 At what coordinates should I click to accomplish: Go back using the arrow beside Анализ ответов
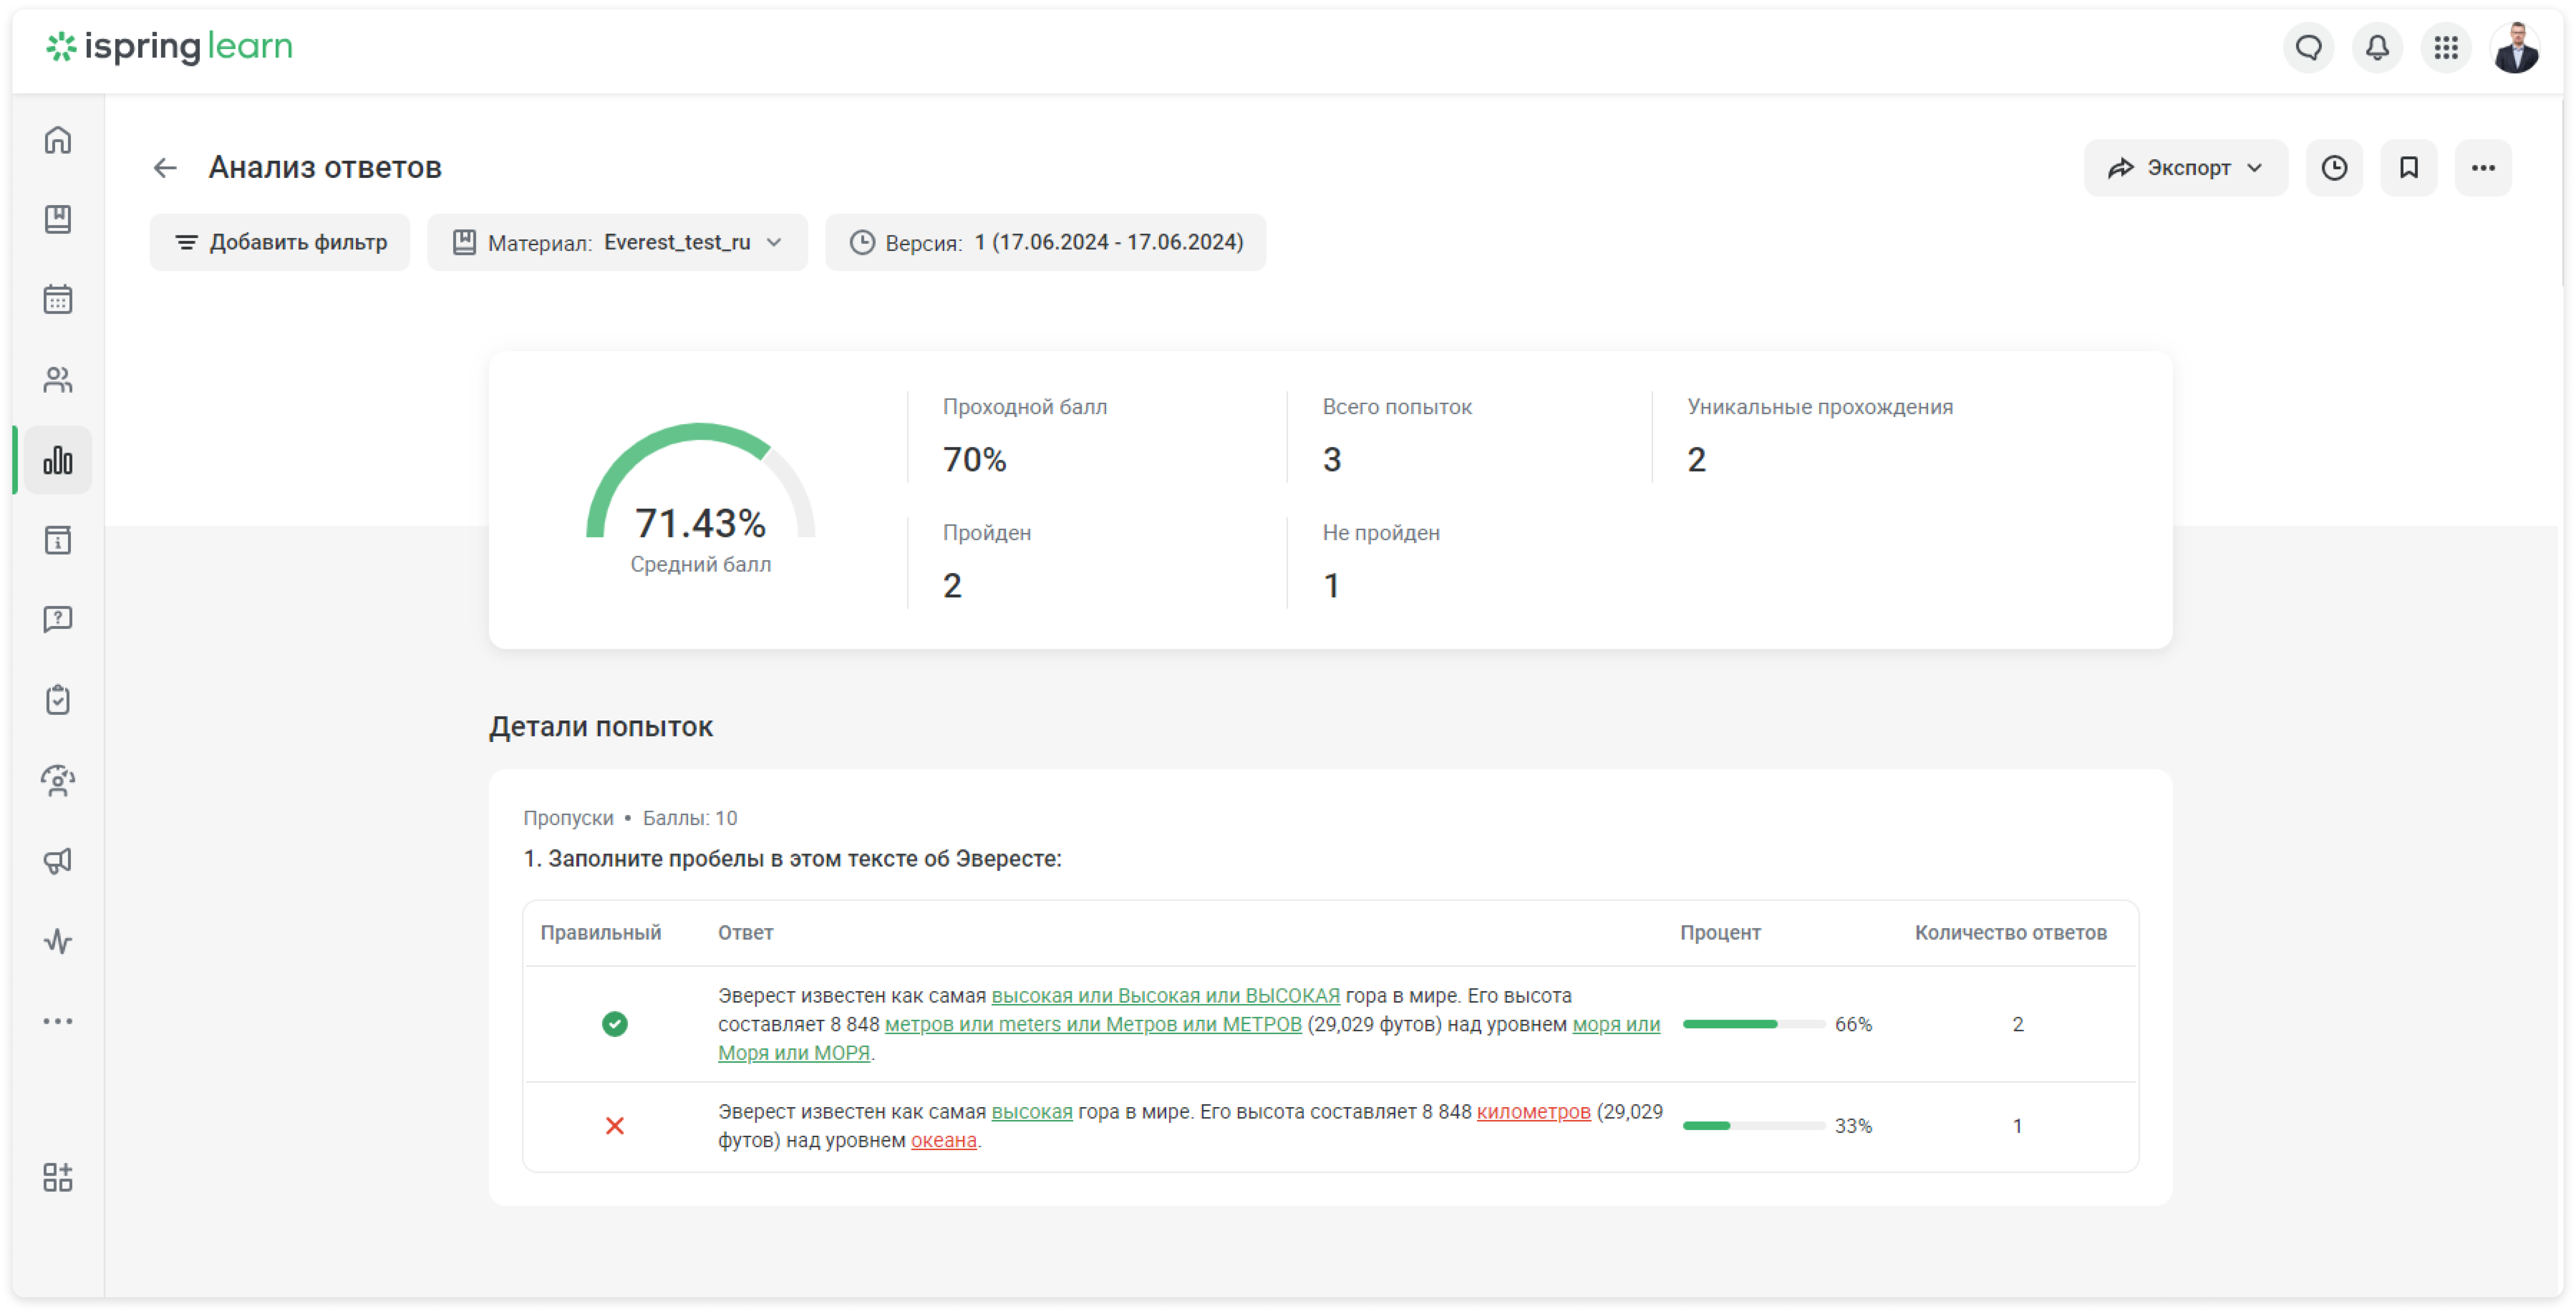coord(165,168)
